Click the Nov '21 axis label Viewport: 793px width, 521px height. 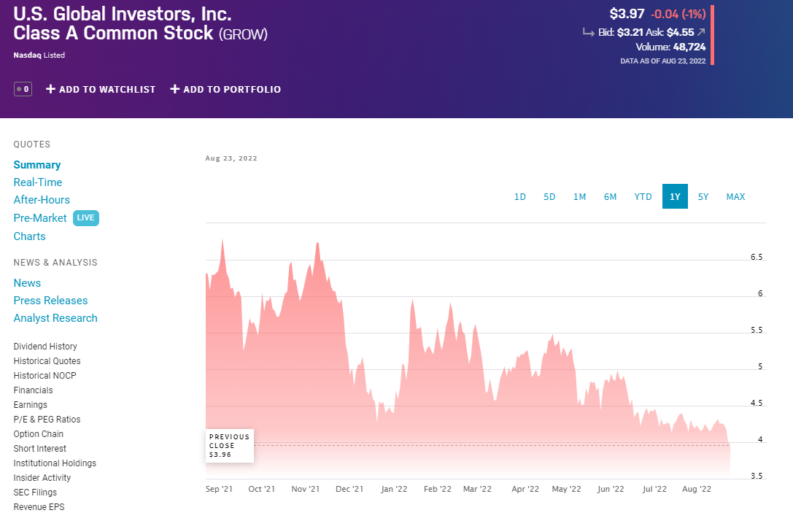point(305,489)
